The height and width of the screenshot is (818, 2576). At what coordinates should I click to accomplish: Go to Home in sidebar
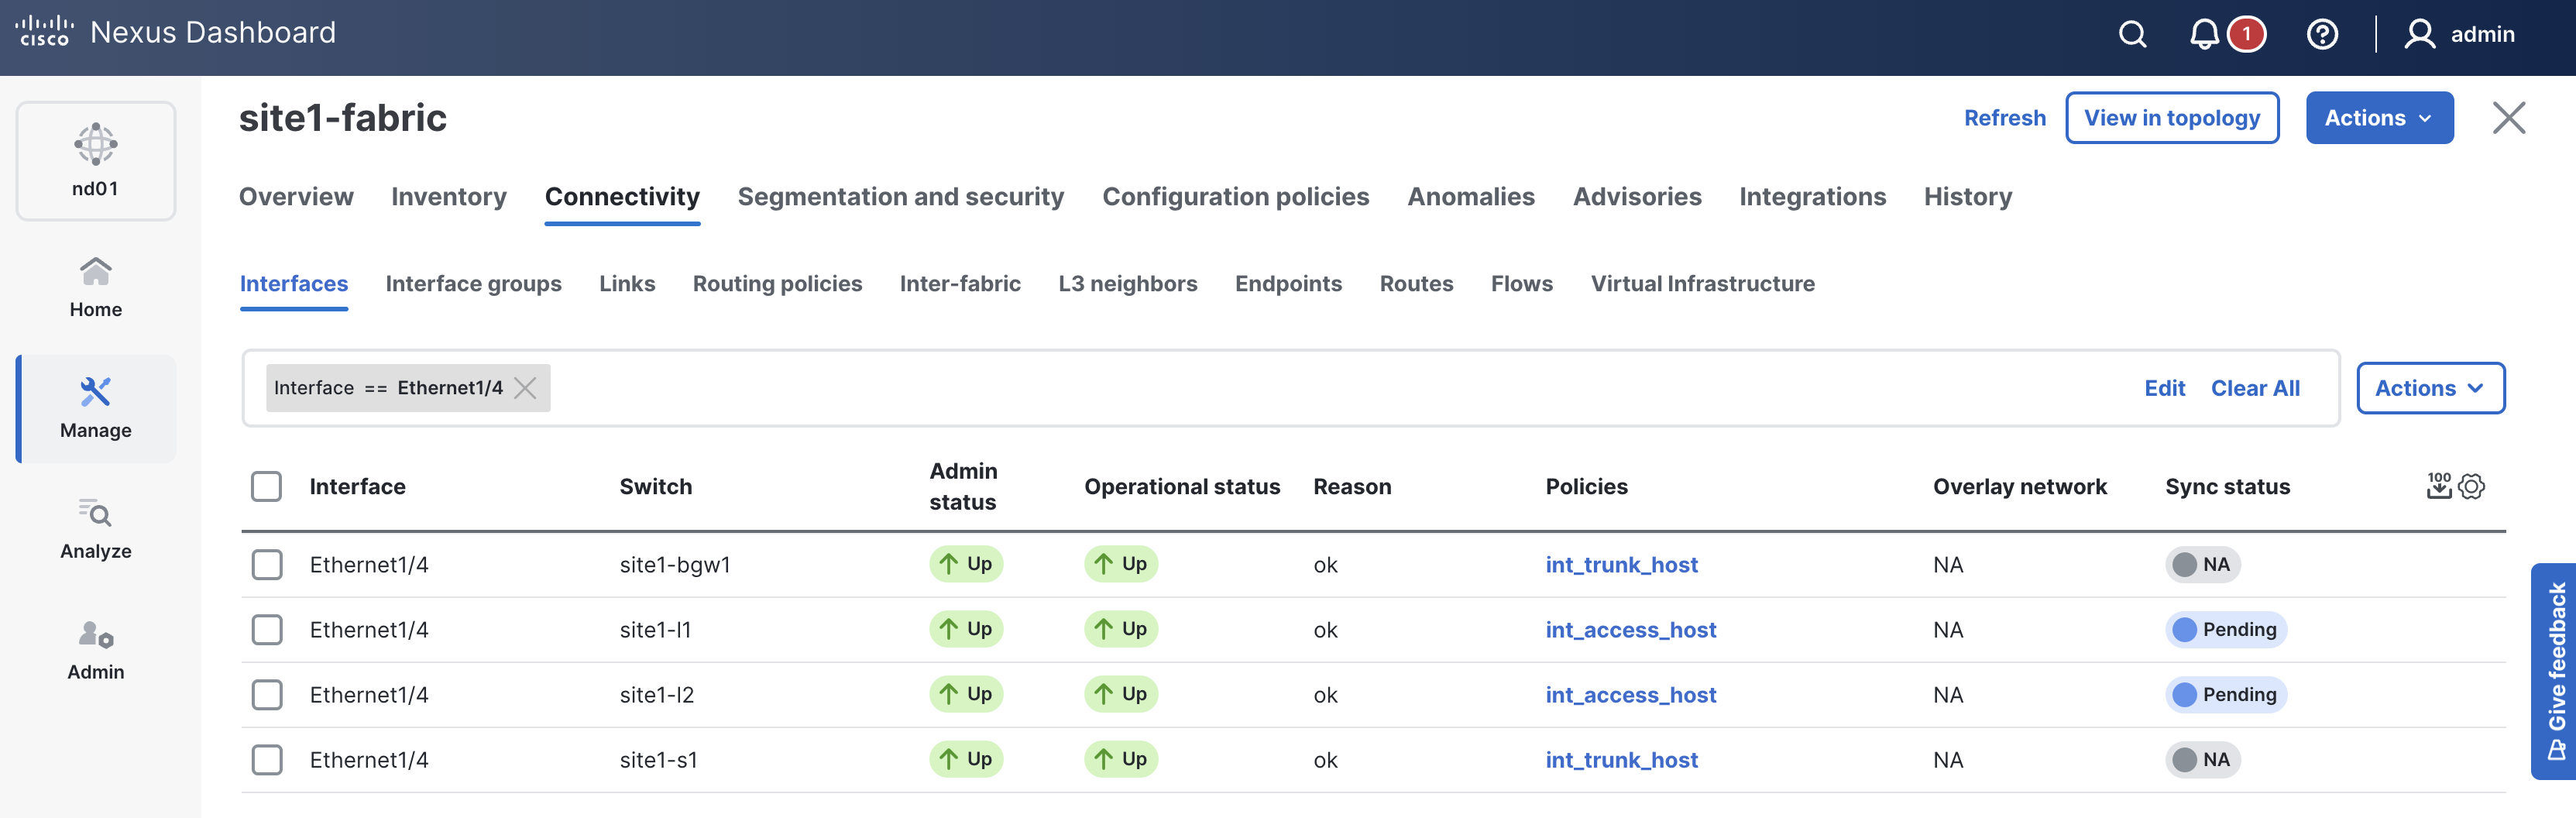(96, 287)
